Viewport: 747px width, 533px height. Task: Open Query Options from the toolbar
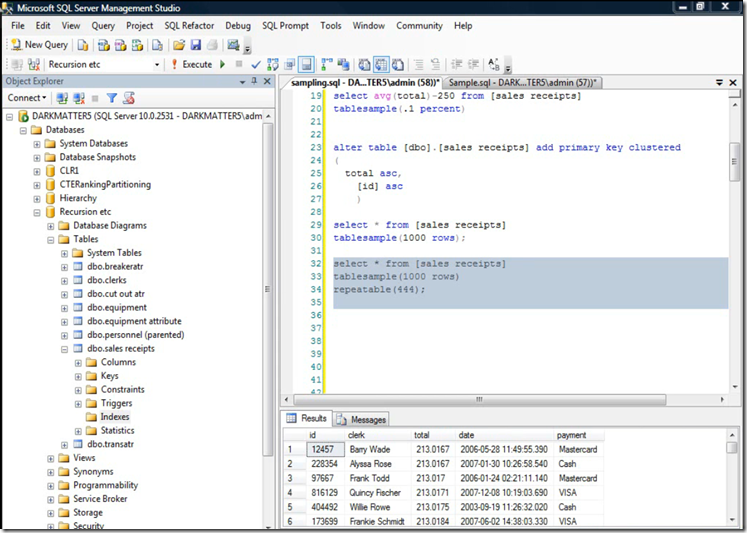pos(290,64)
